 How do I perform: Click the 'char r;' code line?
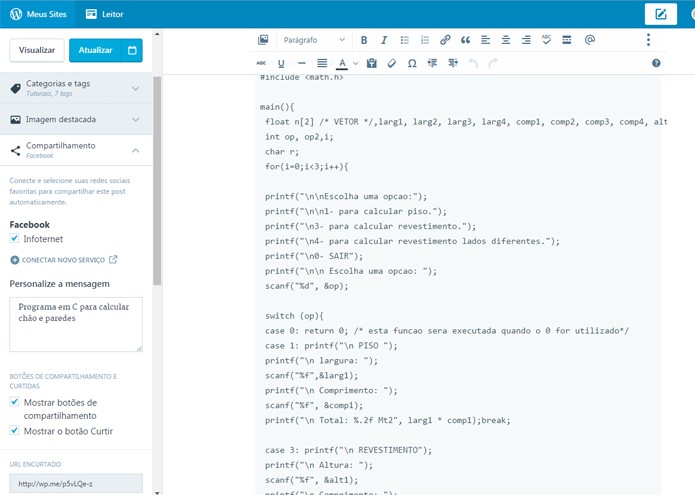click(282, 152)
